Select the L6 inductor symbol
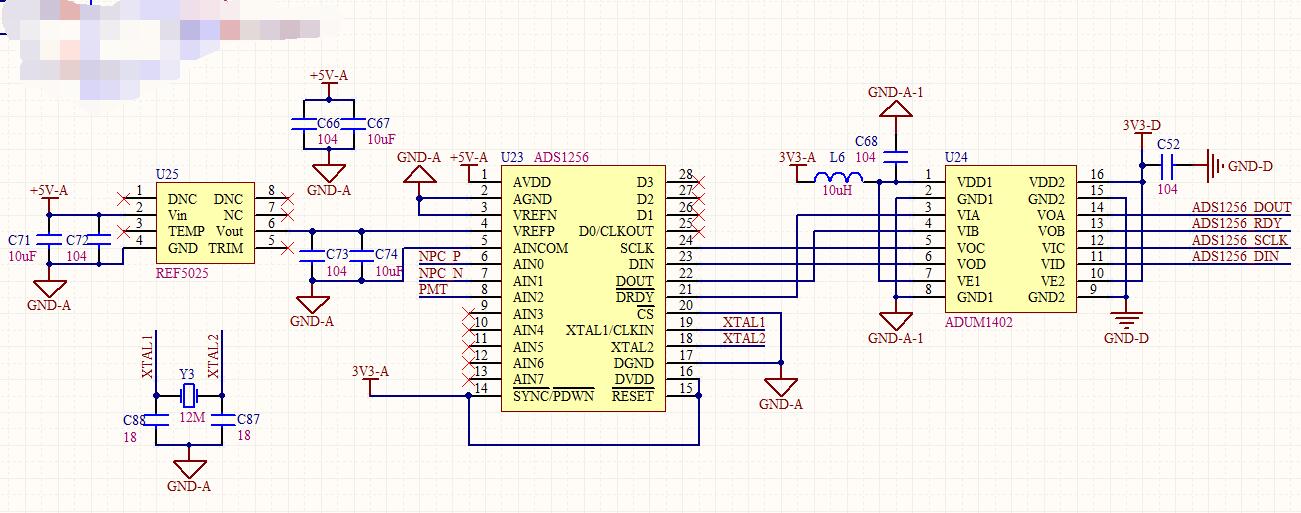Screen dimensions: 1301x513 839,176
